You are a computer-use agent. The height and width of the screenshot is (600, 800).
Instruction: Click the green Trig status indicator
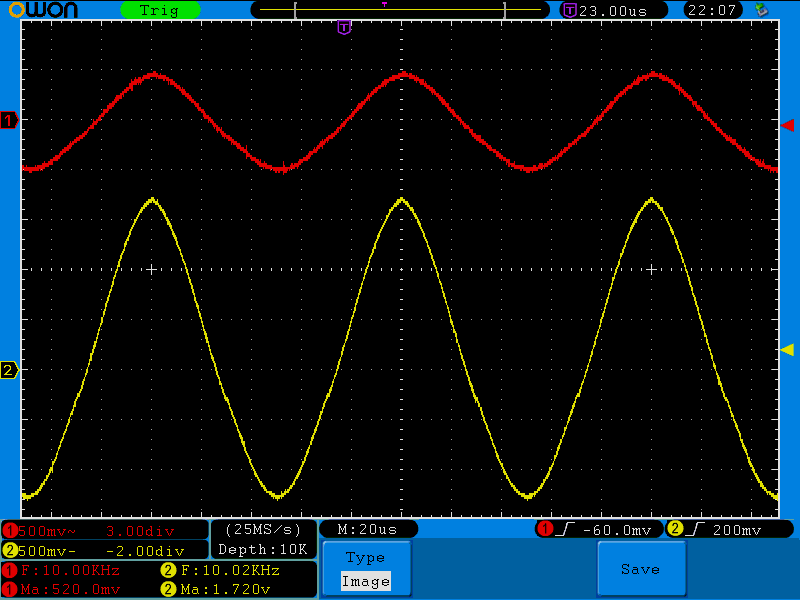tap(160, 10)
